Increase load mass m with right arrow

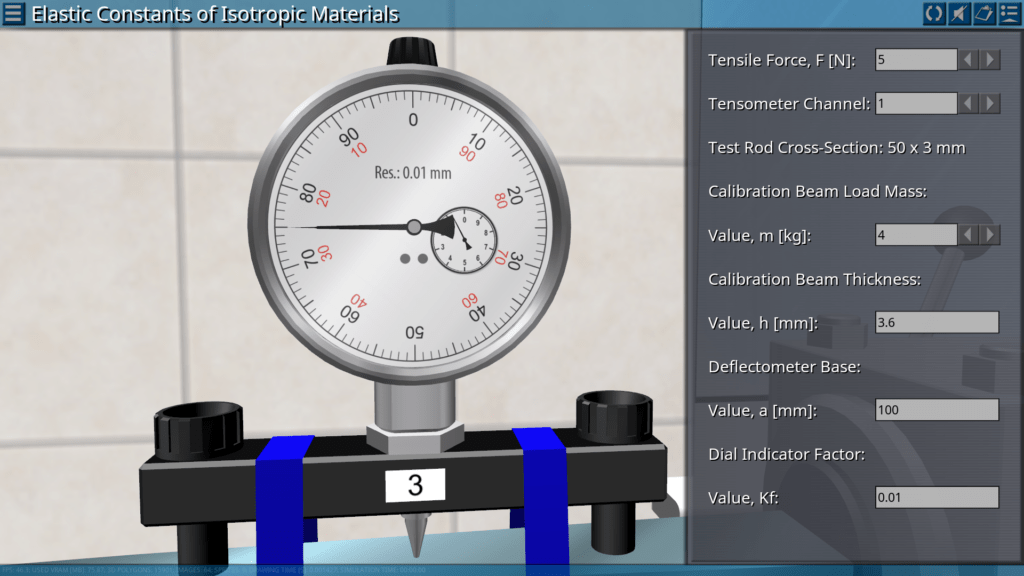(x=990, y=235)
